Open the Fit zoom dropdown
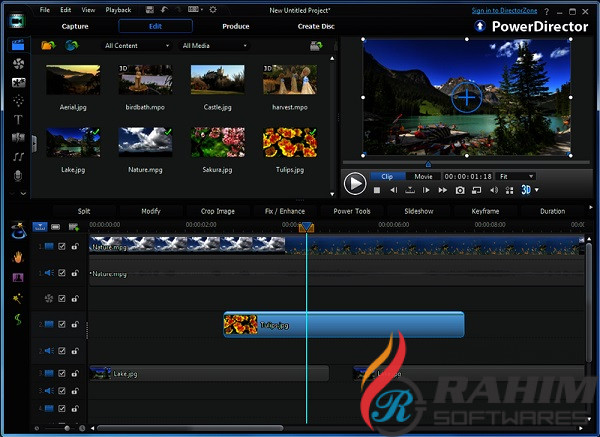This screenshot has width=600, height=437. coord(516,176)
